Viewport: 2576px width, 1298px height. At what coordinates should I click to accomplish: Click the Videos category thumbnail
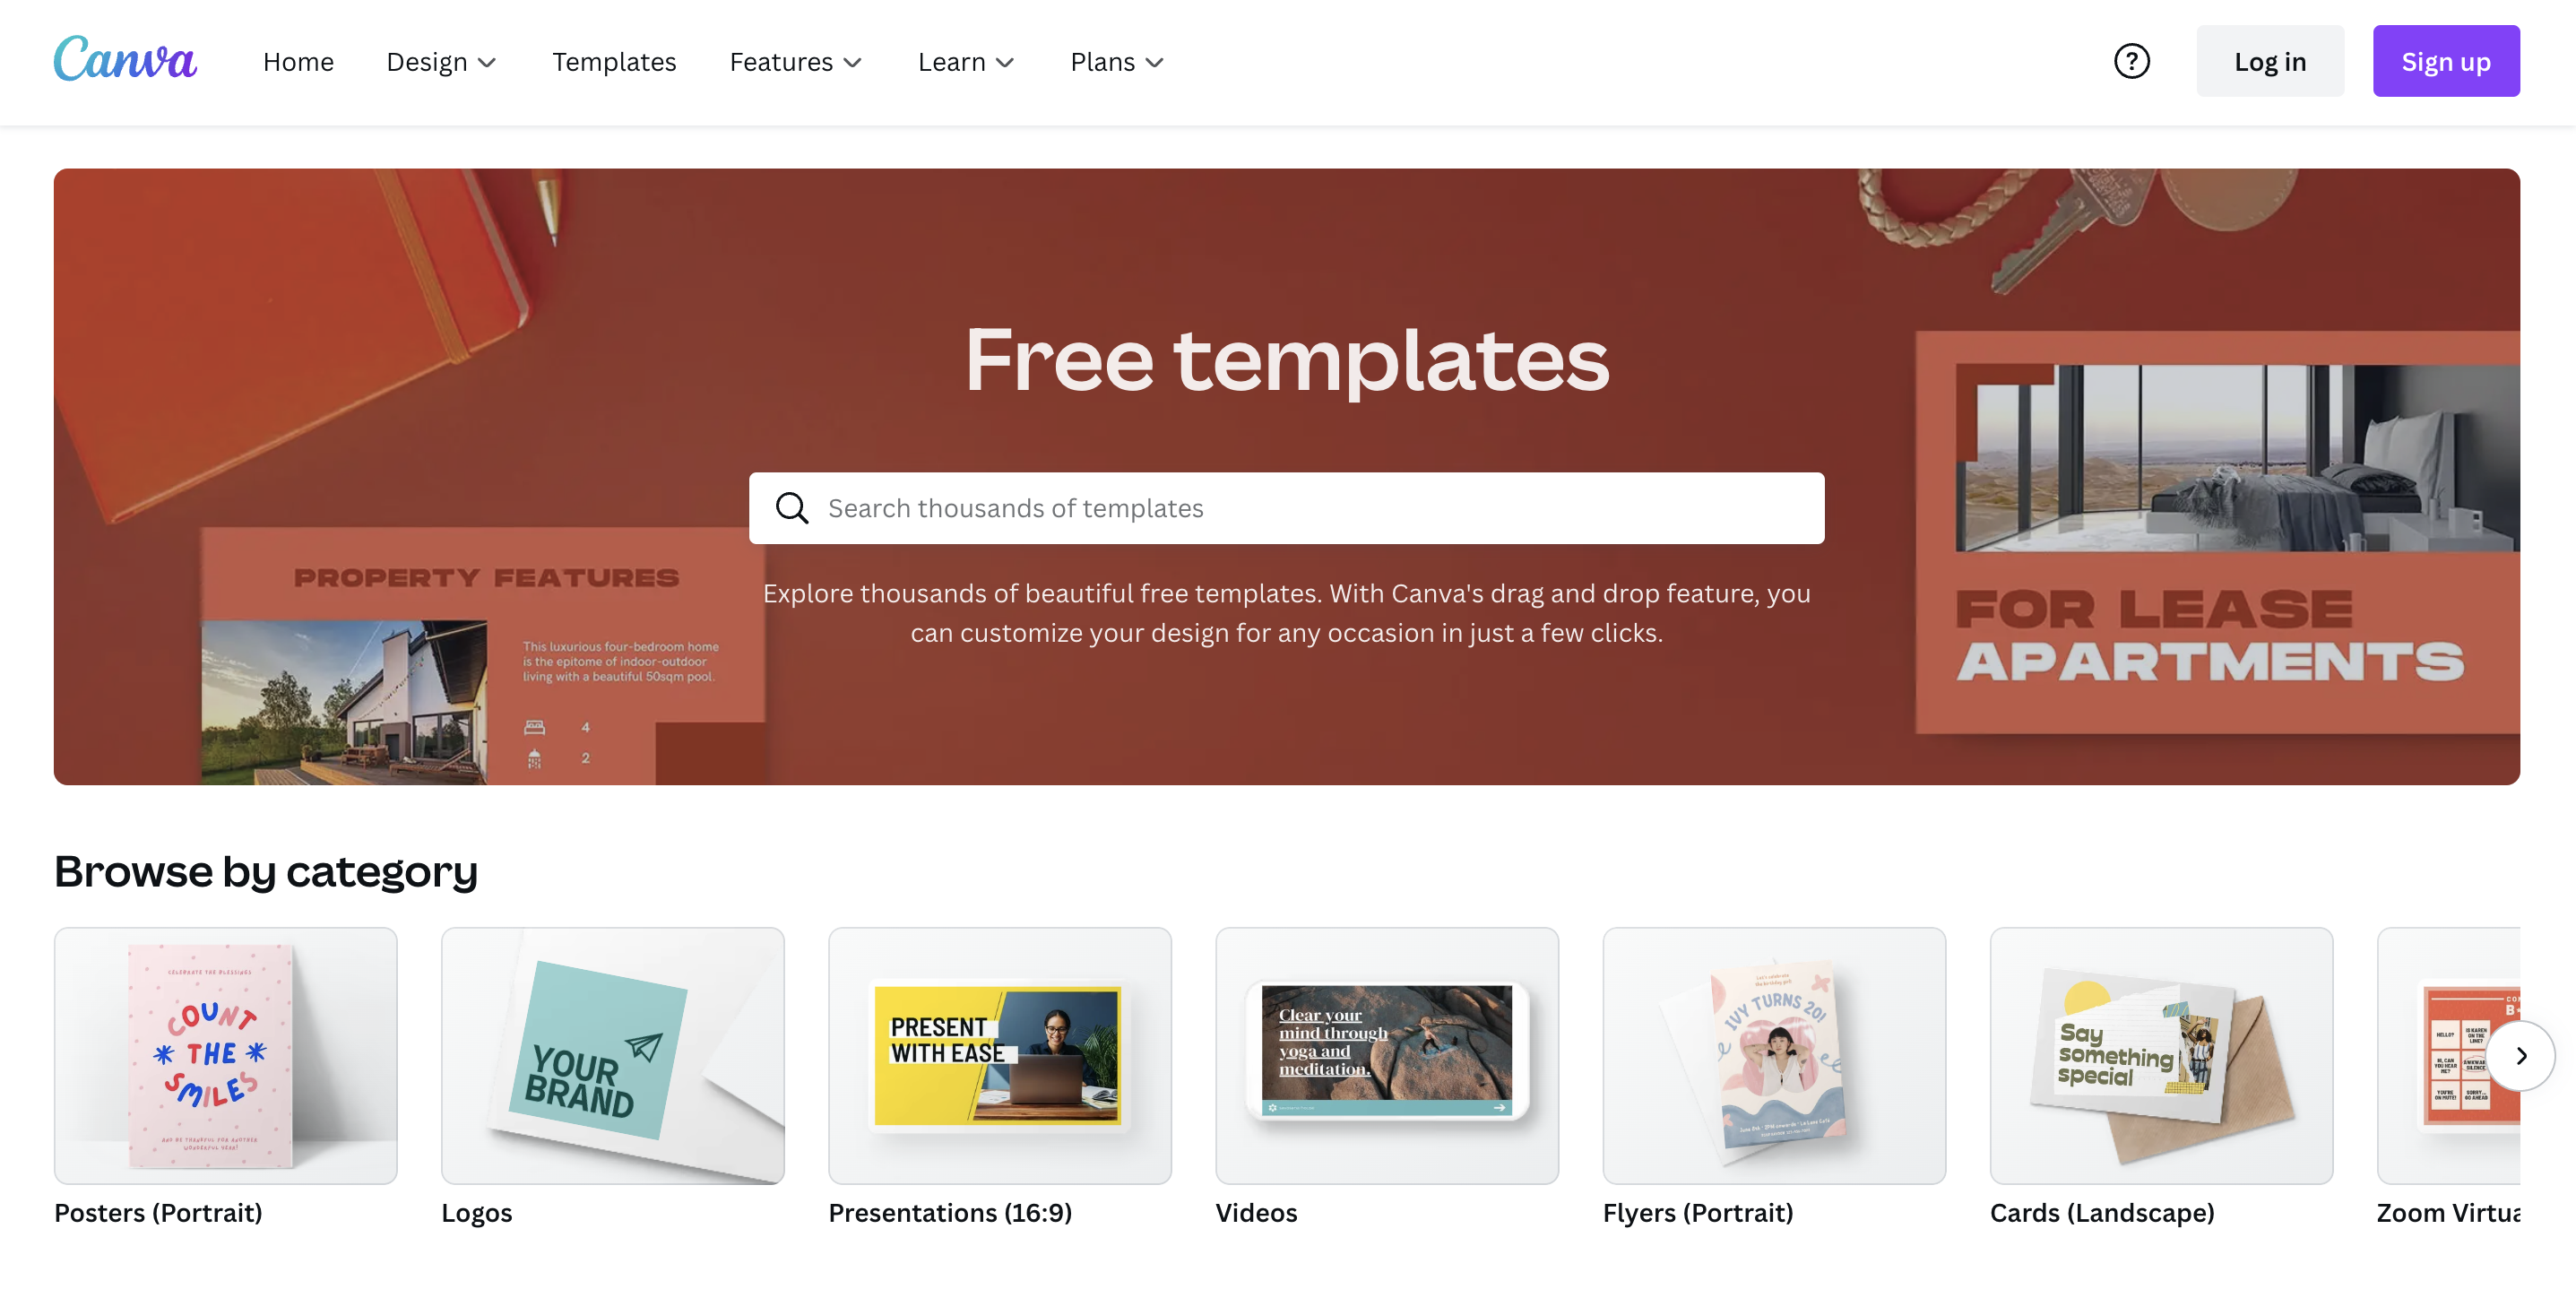pos(1387,1054)
